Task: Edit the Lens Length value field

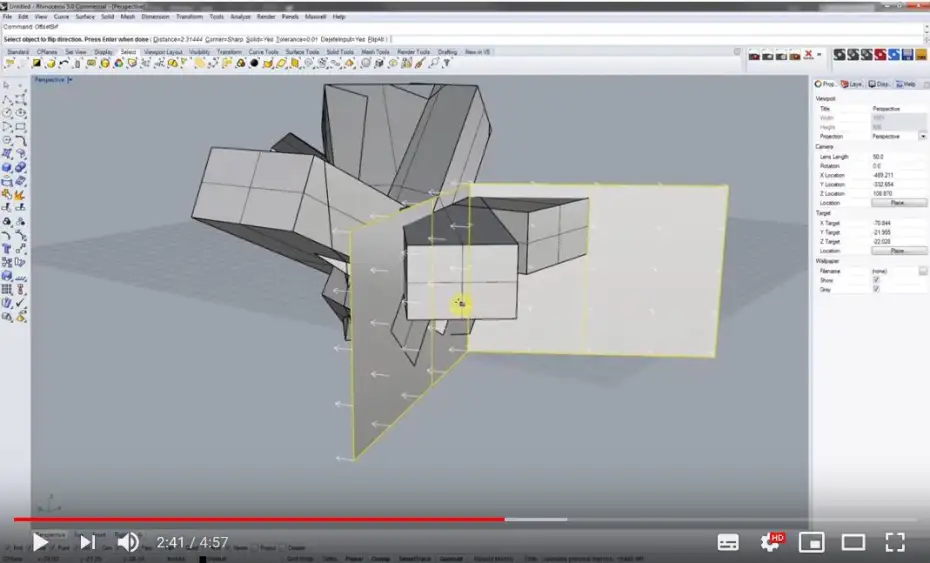Action: click(x=898, y=157)
